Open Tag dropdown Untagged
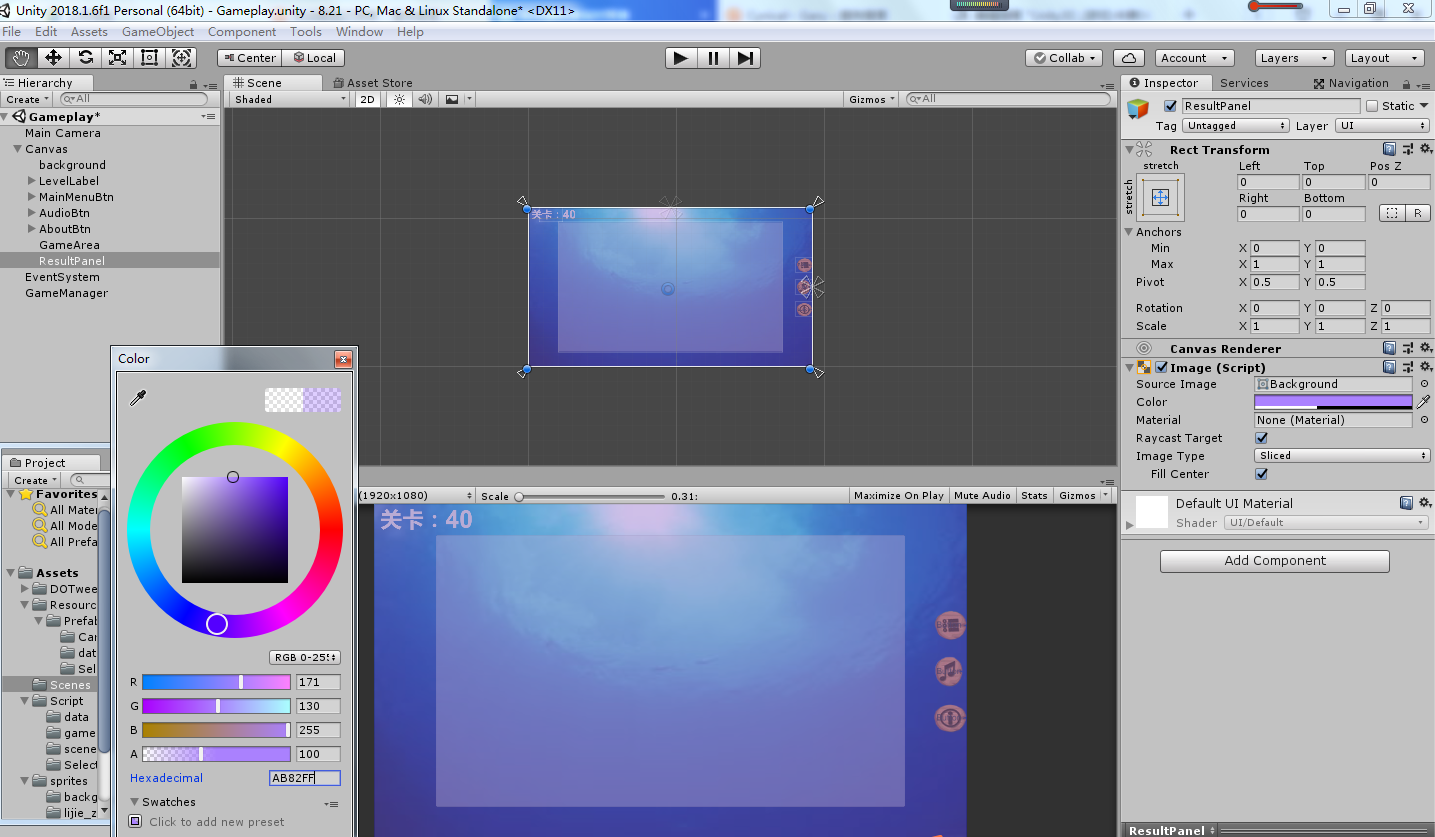The height and width of the screenshot is (837, 1435). tap(1236, 126)
